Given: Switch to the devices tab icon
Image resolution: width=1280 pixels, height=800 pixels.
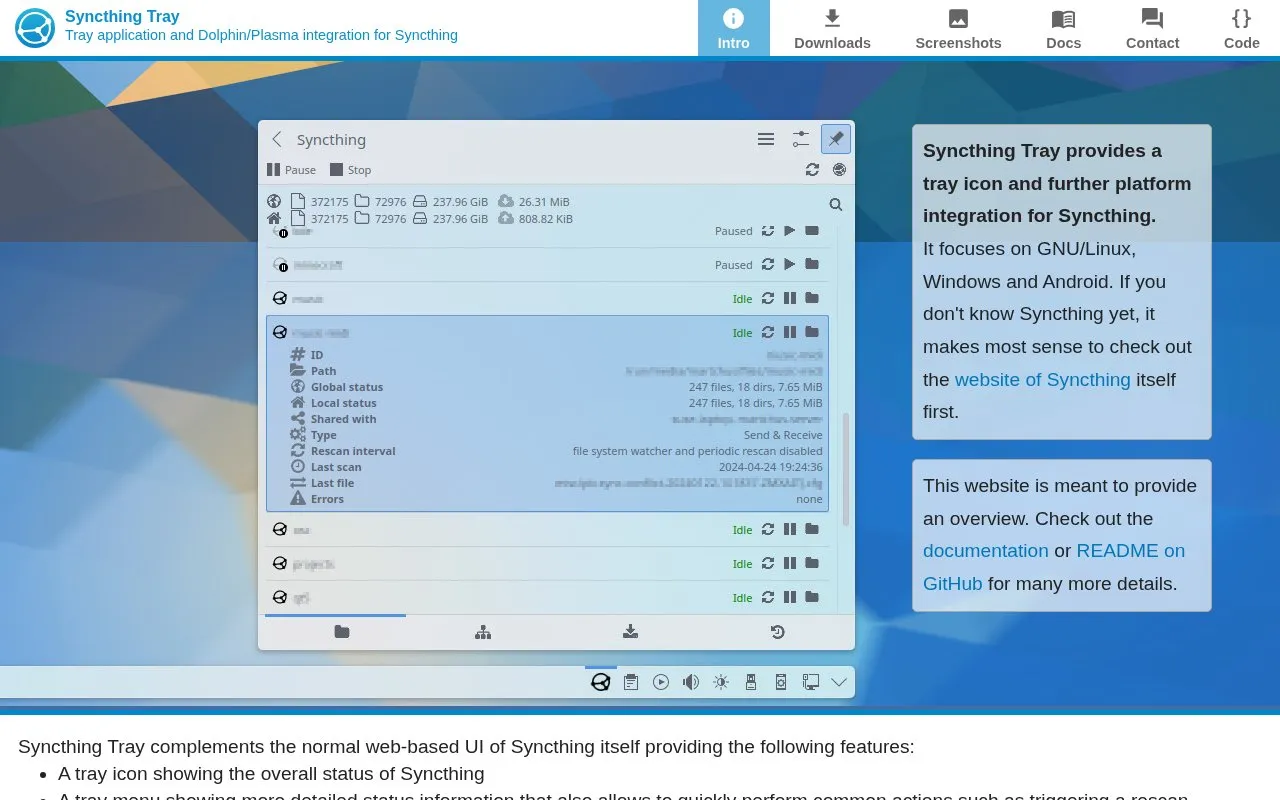Looking at the screenshot, I should click(x=483, y=632).
